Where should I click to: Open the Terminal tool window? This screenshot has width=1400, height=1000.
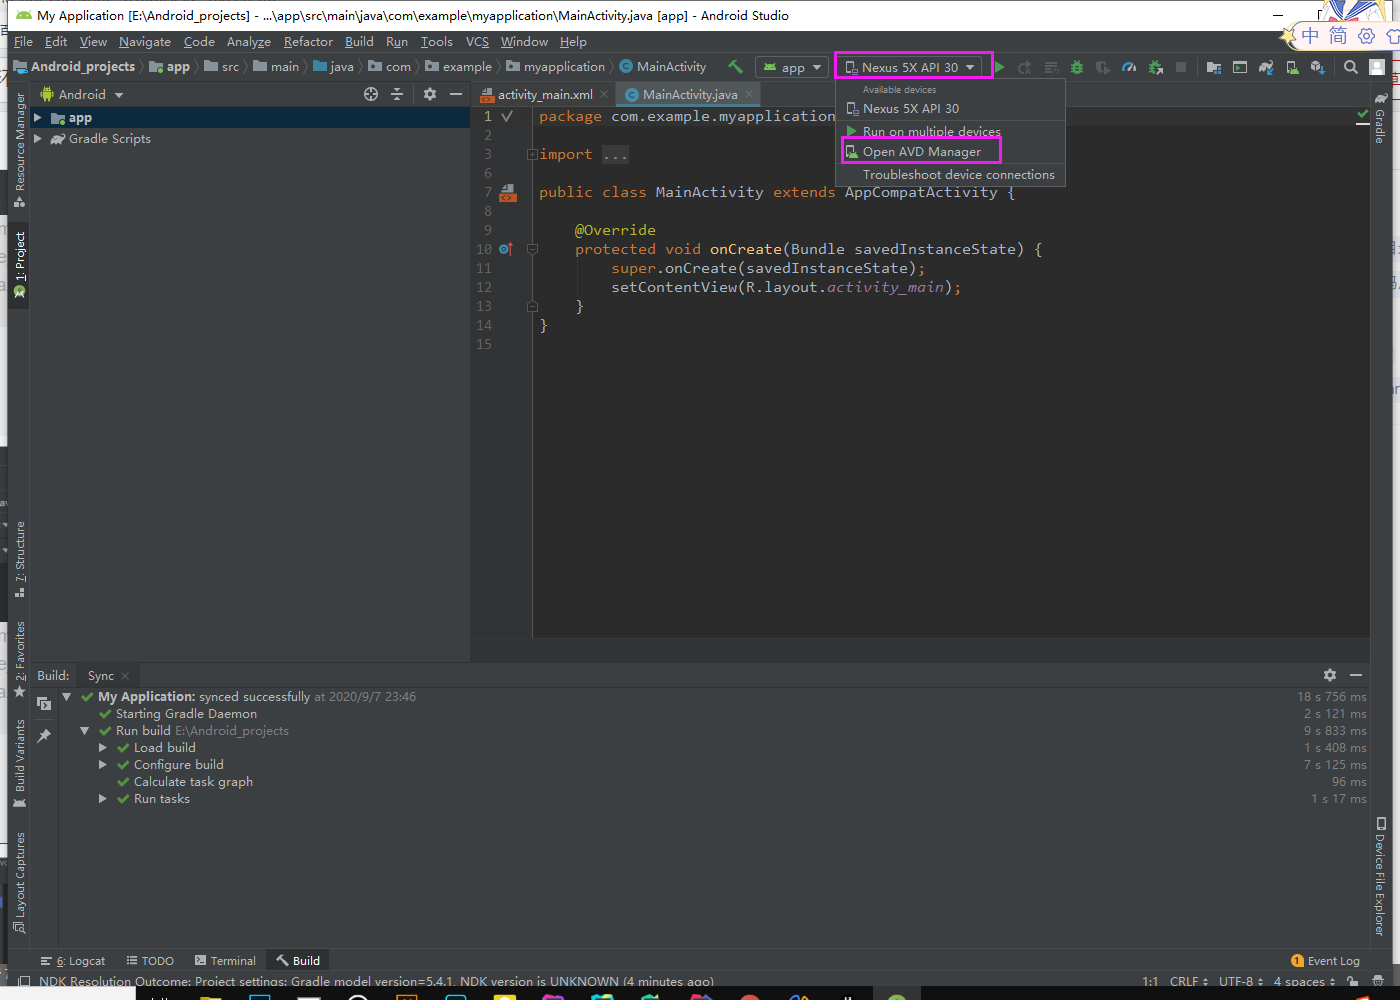coord(225,961)
